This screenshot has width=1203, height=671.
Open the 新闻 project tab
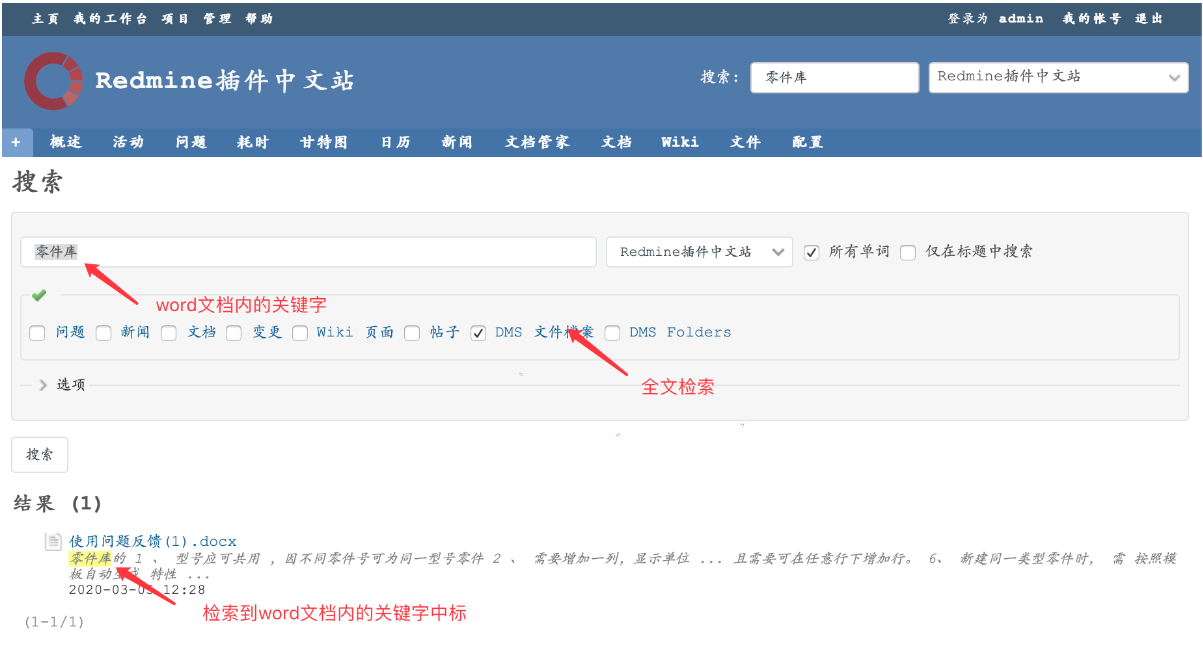tap(457, 142)
